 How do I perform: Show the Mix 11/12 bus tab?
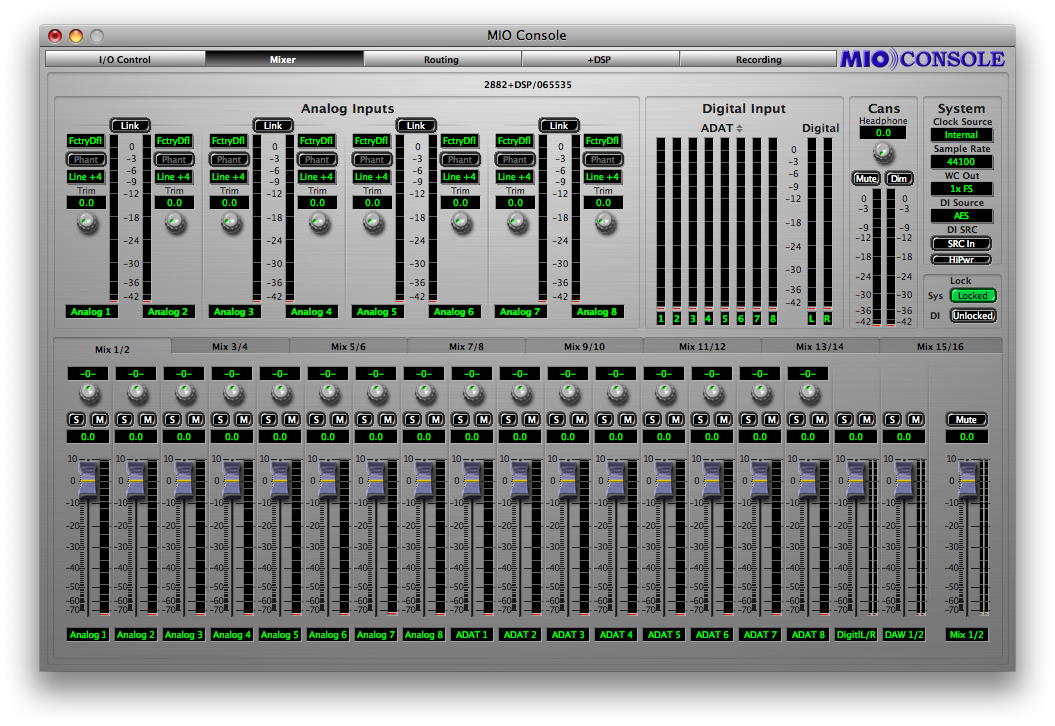702,347
